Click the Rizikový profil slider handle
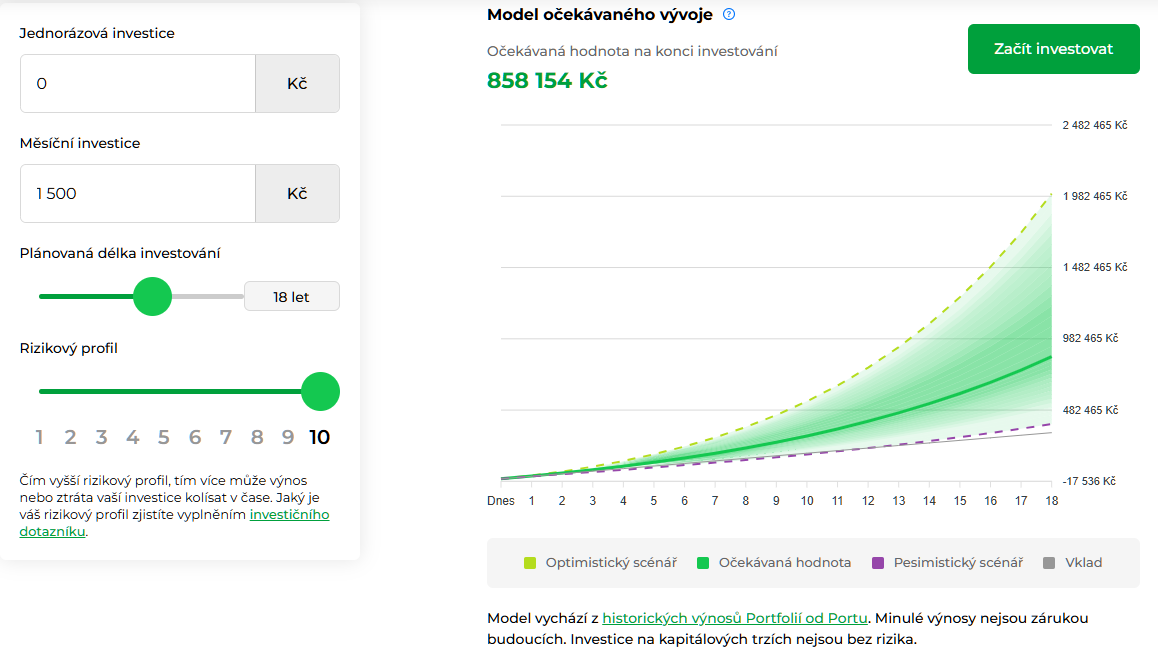Screen dimensions: 1158x649 click(x=320, y=392)
